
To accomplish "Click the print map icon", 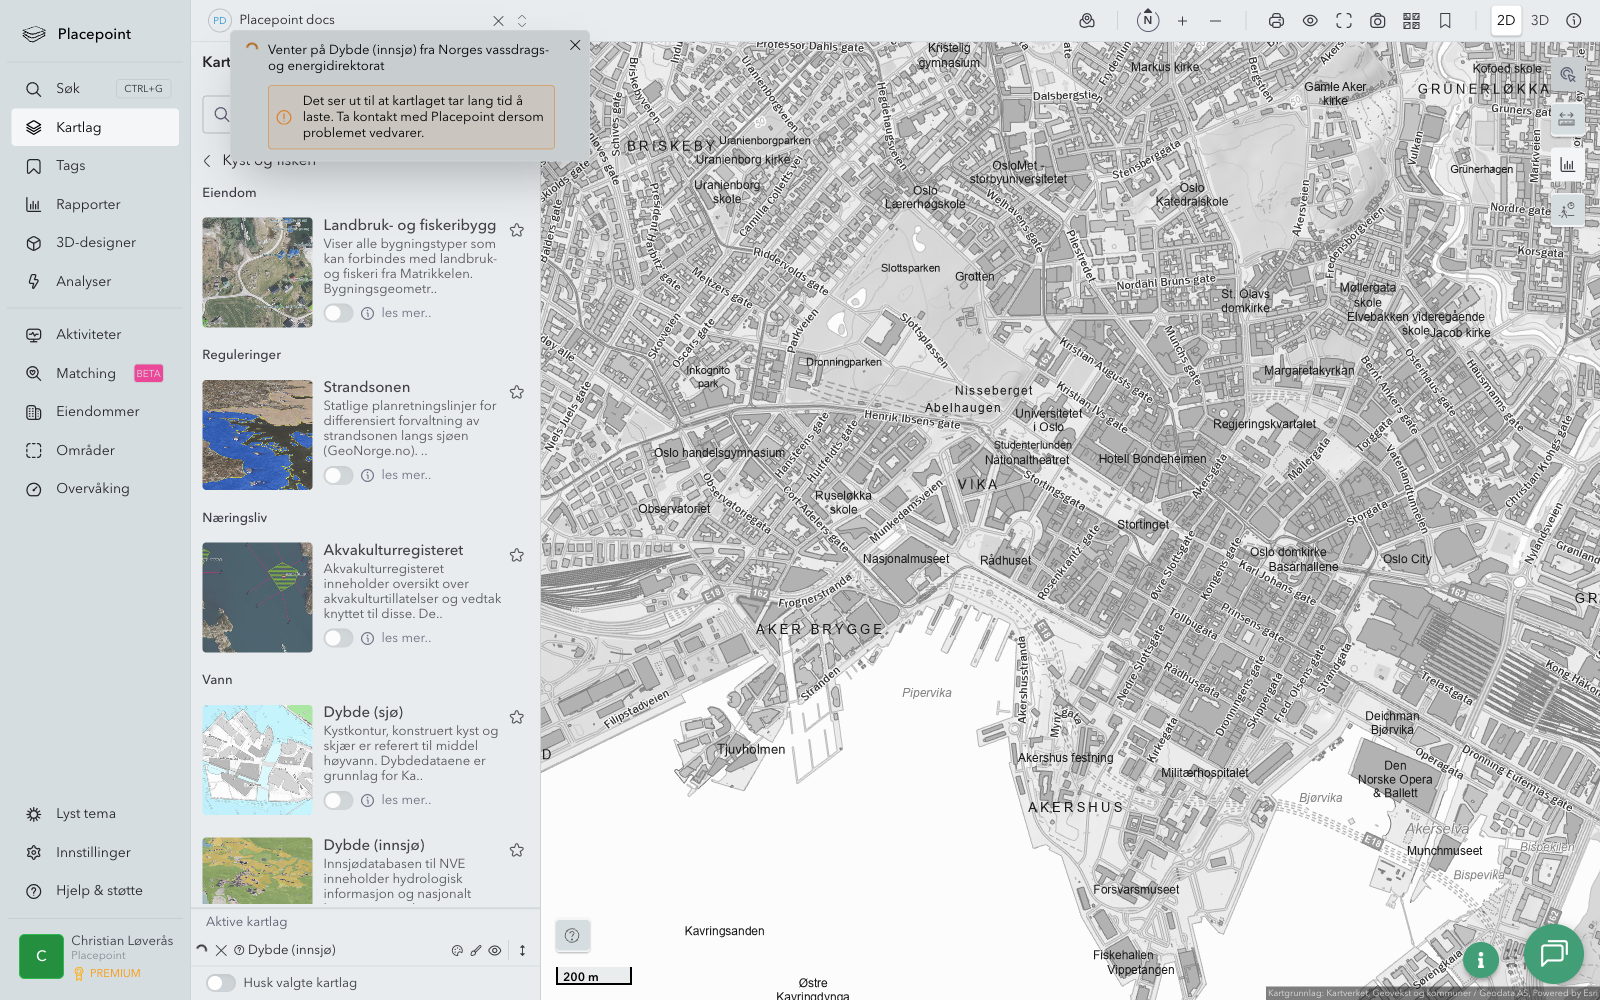I will click(x=1276, y=21).
